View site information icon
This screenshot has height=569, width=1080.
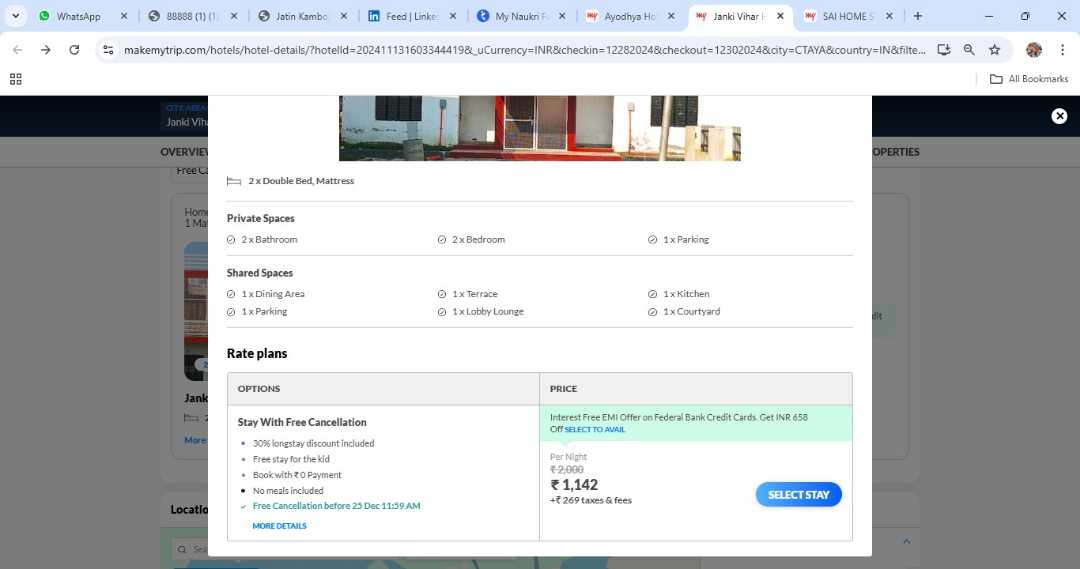coord(108,50)
